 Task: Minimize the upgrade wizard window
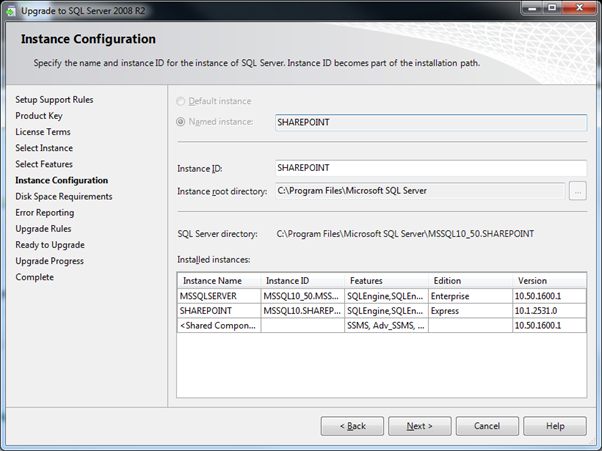[x=532, y=8]
